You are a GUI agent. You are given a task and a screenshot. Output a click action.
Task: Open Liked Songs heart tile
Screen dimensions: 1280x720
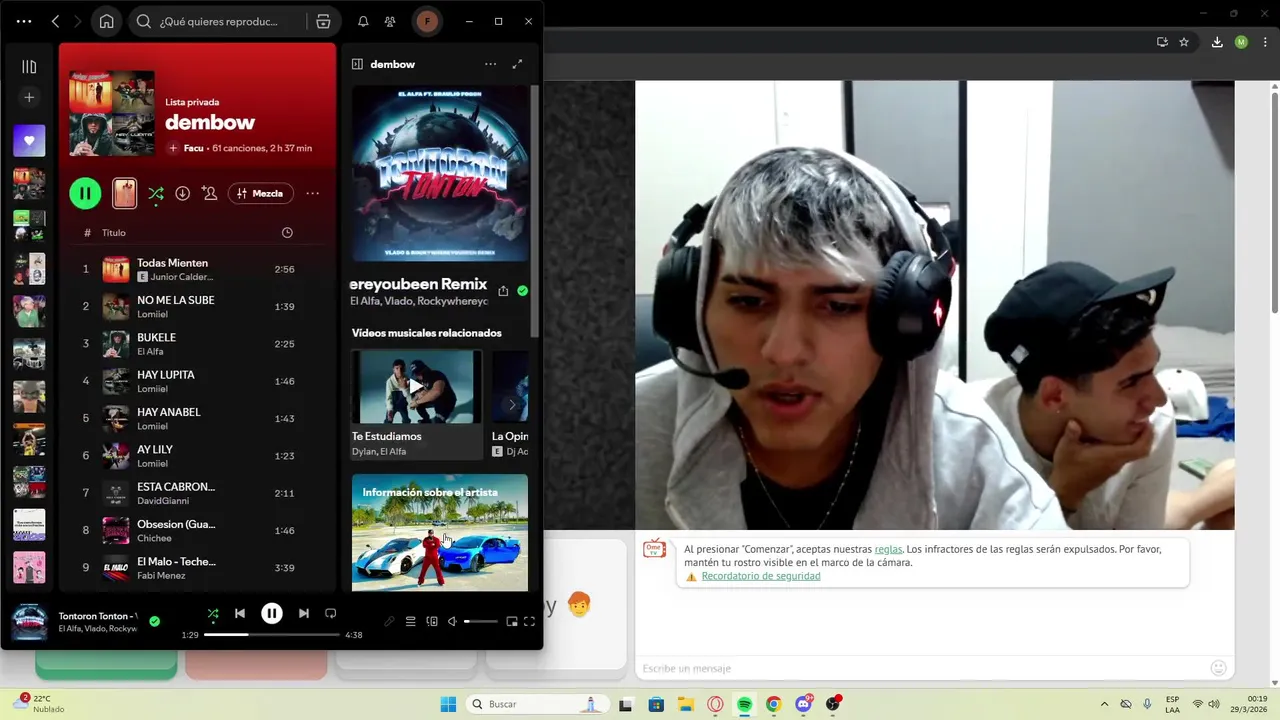click(29, 141)
